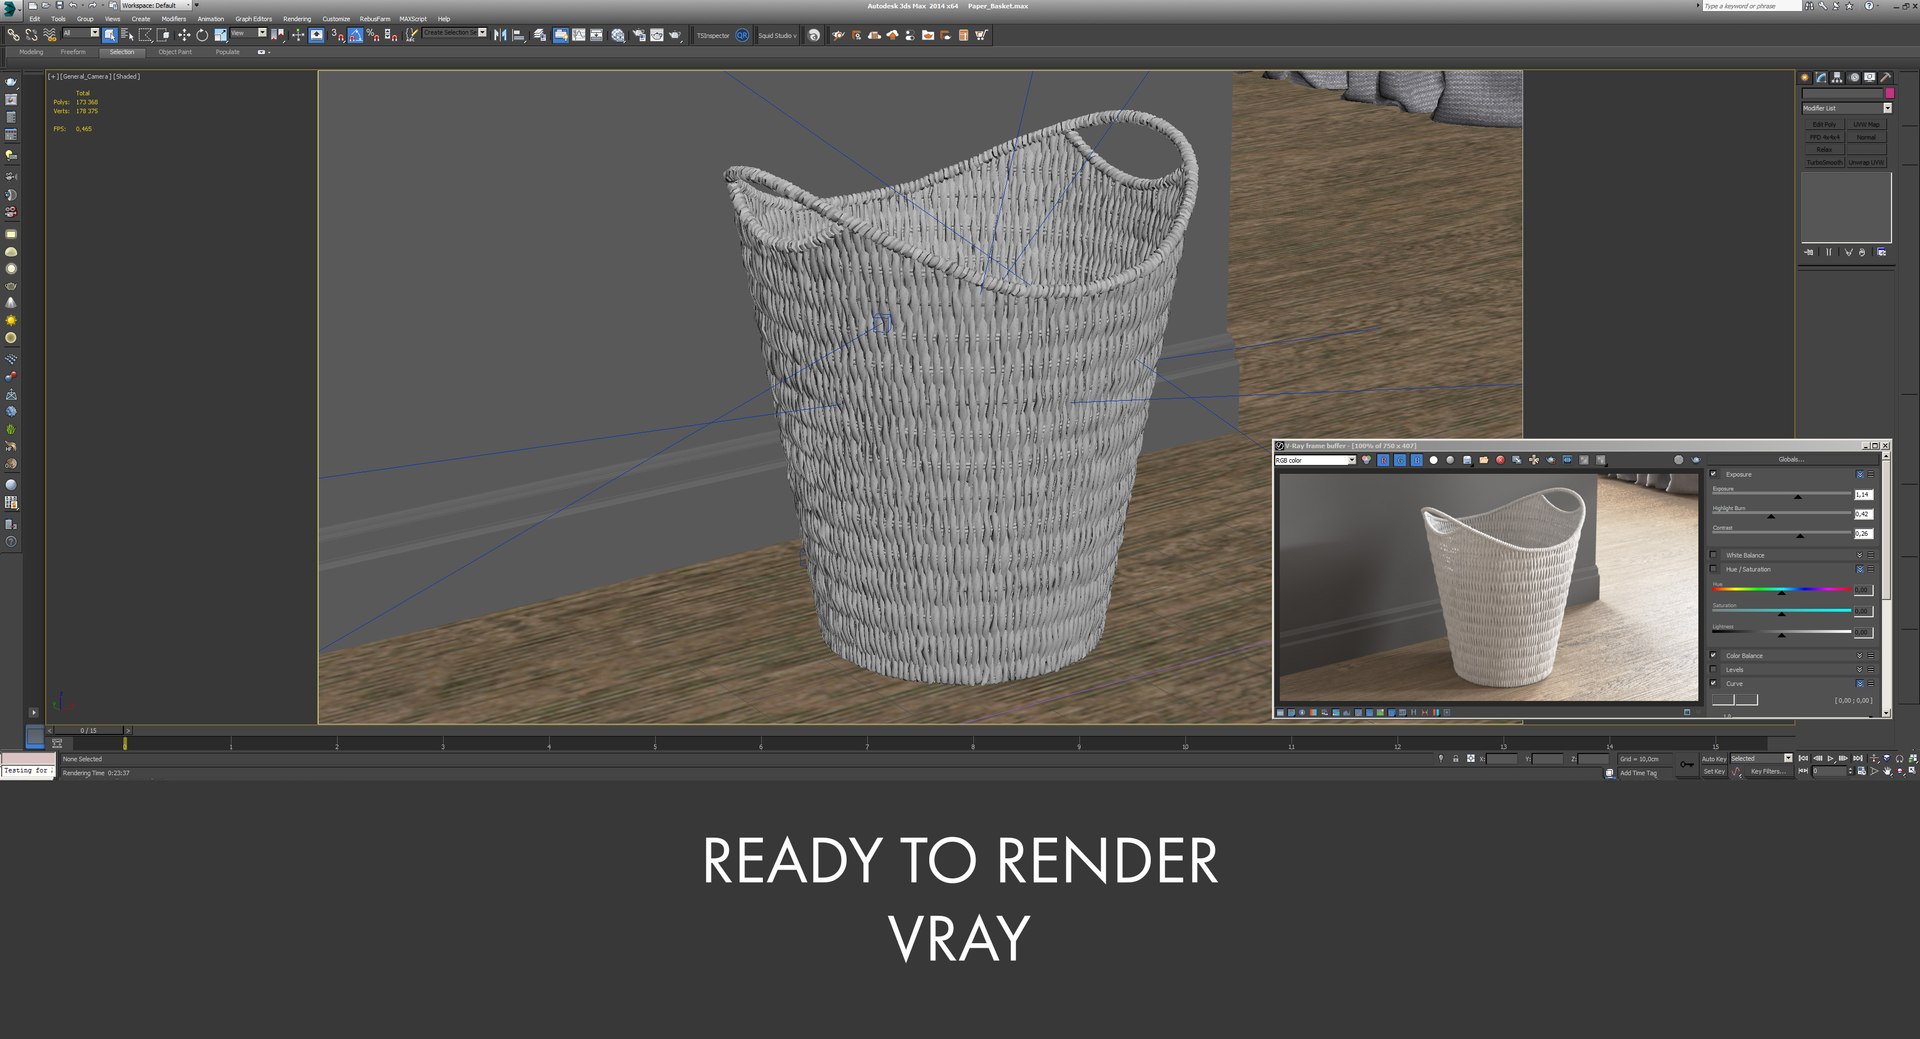Viewport: 1920px width, 1039px height.
Task: Click the Unwrap UVW modifier button
Action: pos(1866,162)
